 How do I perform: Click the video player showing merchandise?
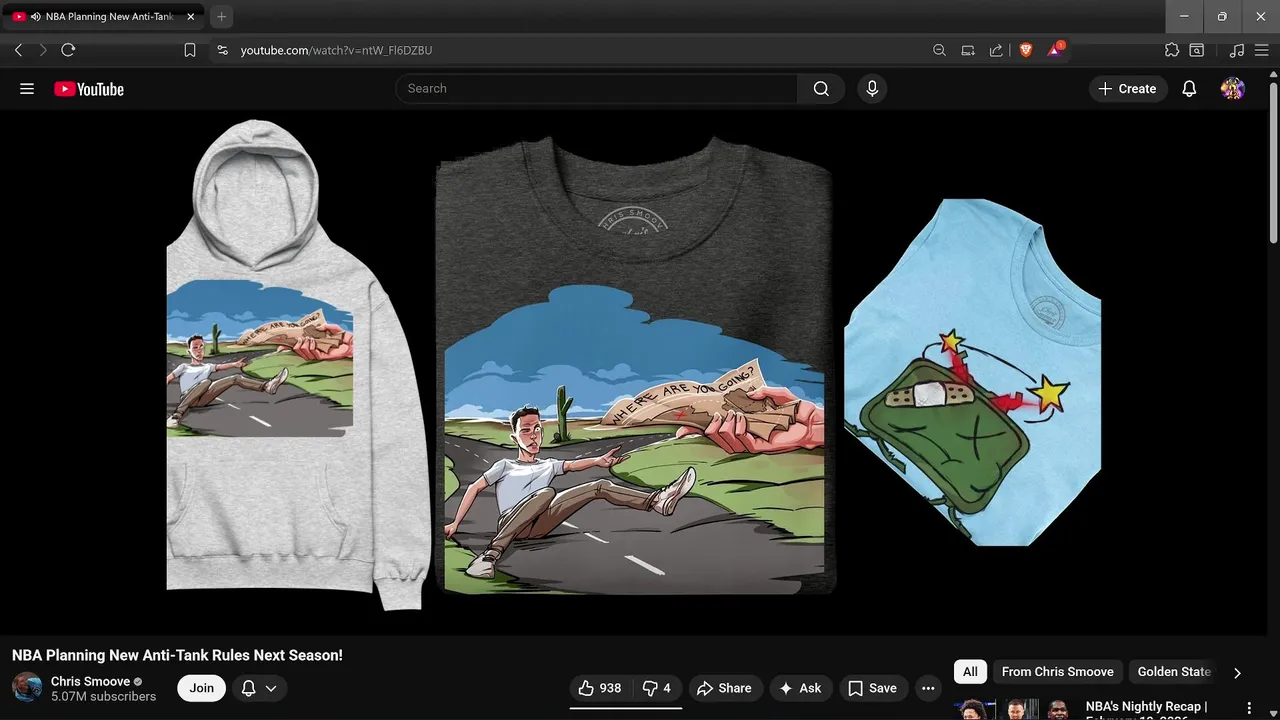coord(633,372)
